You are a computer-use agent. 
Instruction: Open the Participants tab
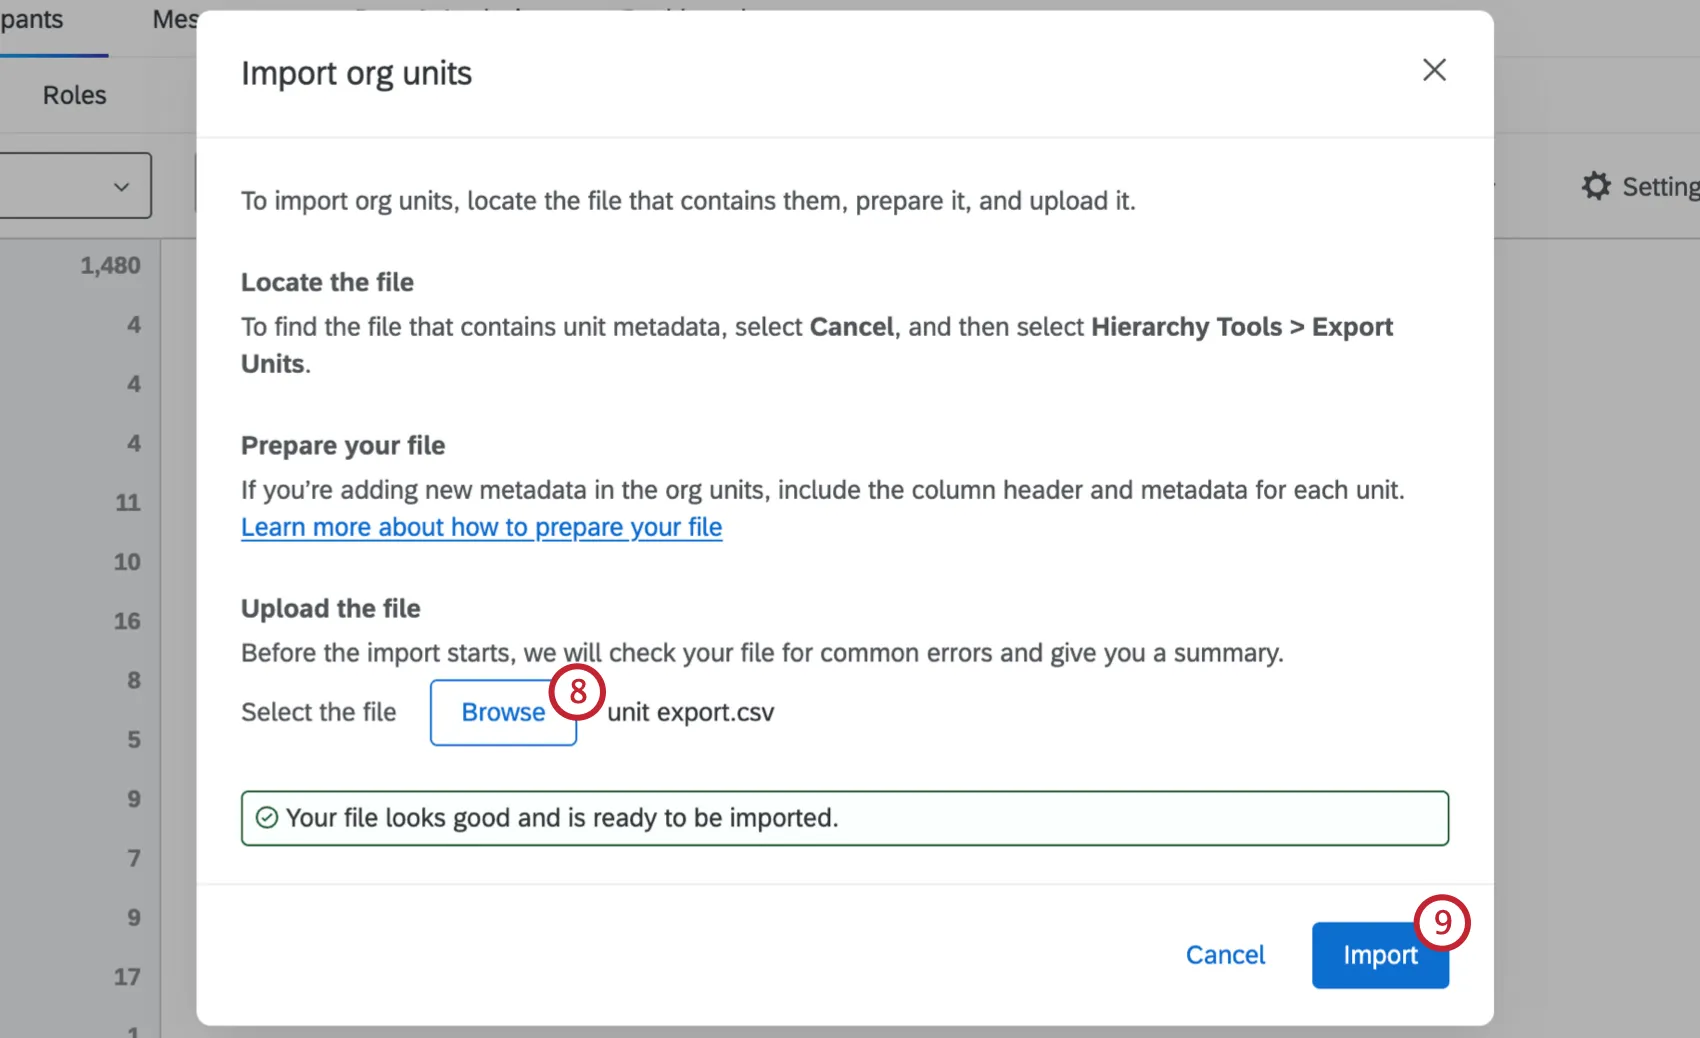(x=32, y=19)
